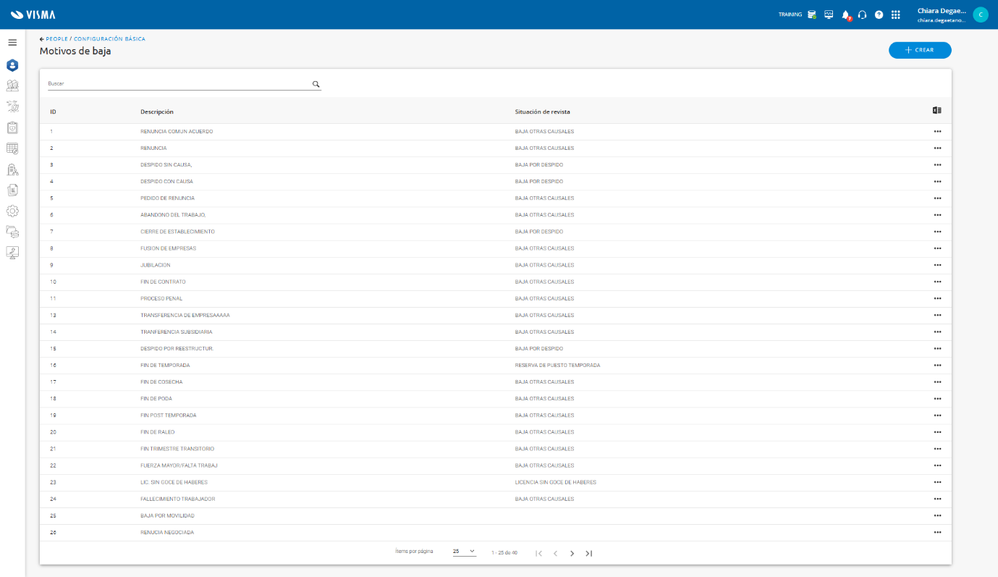Image resolution: width=998 pixels, height=577 pixels.
Task: Open row options for RENUNCIA COMUN ACUERDO
Action: pos(938,132)
